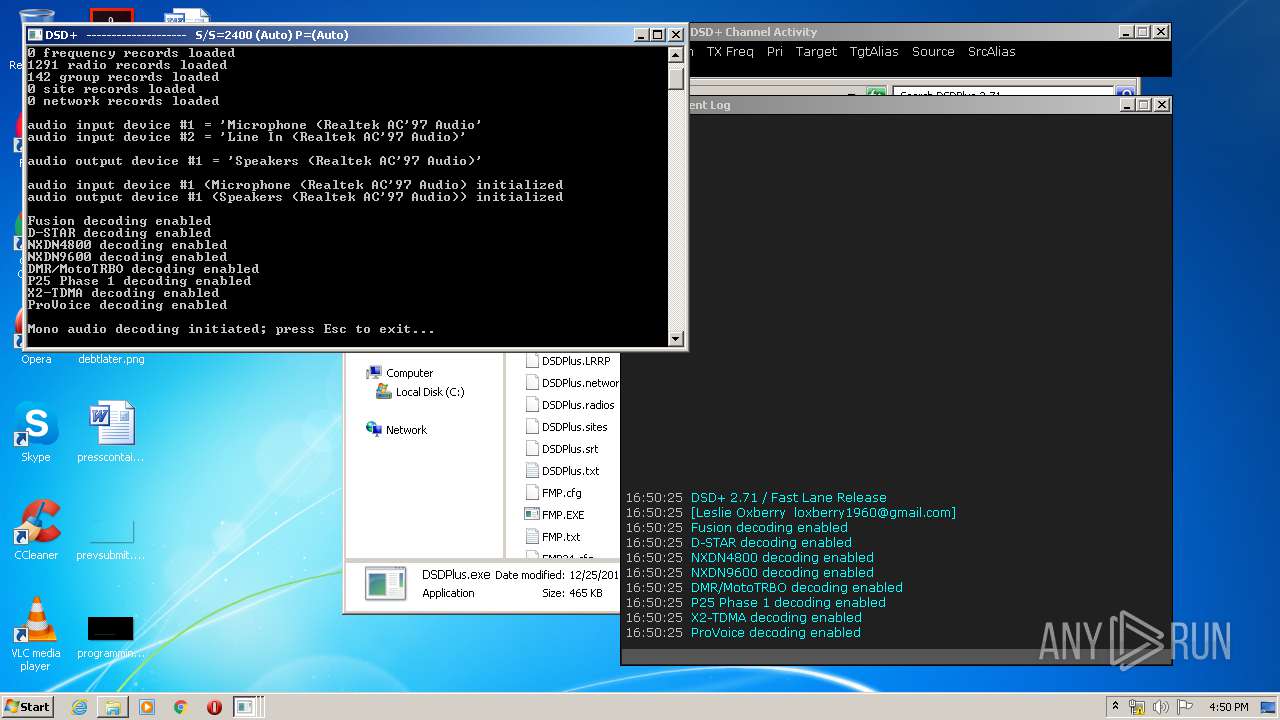Open volume control tray icon
The image size is (1280, 720).
pos(1161,707)
